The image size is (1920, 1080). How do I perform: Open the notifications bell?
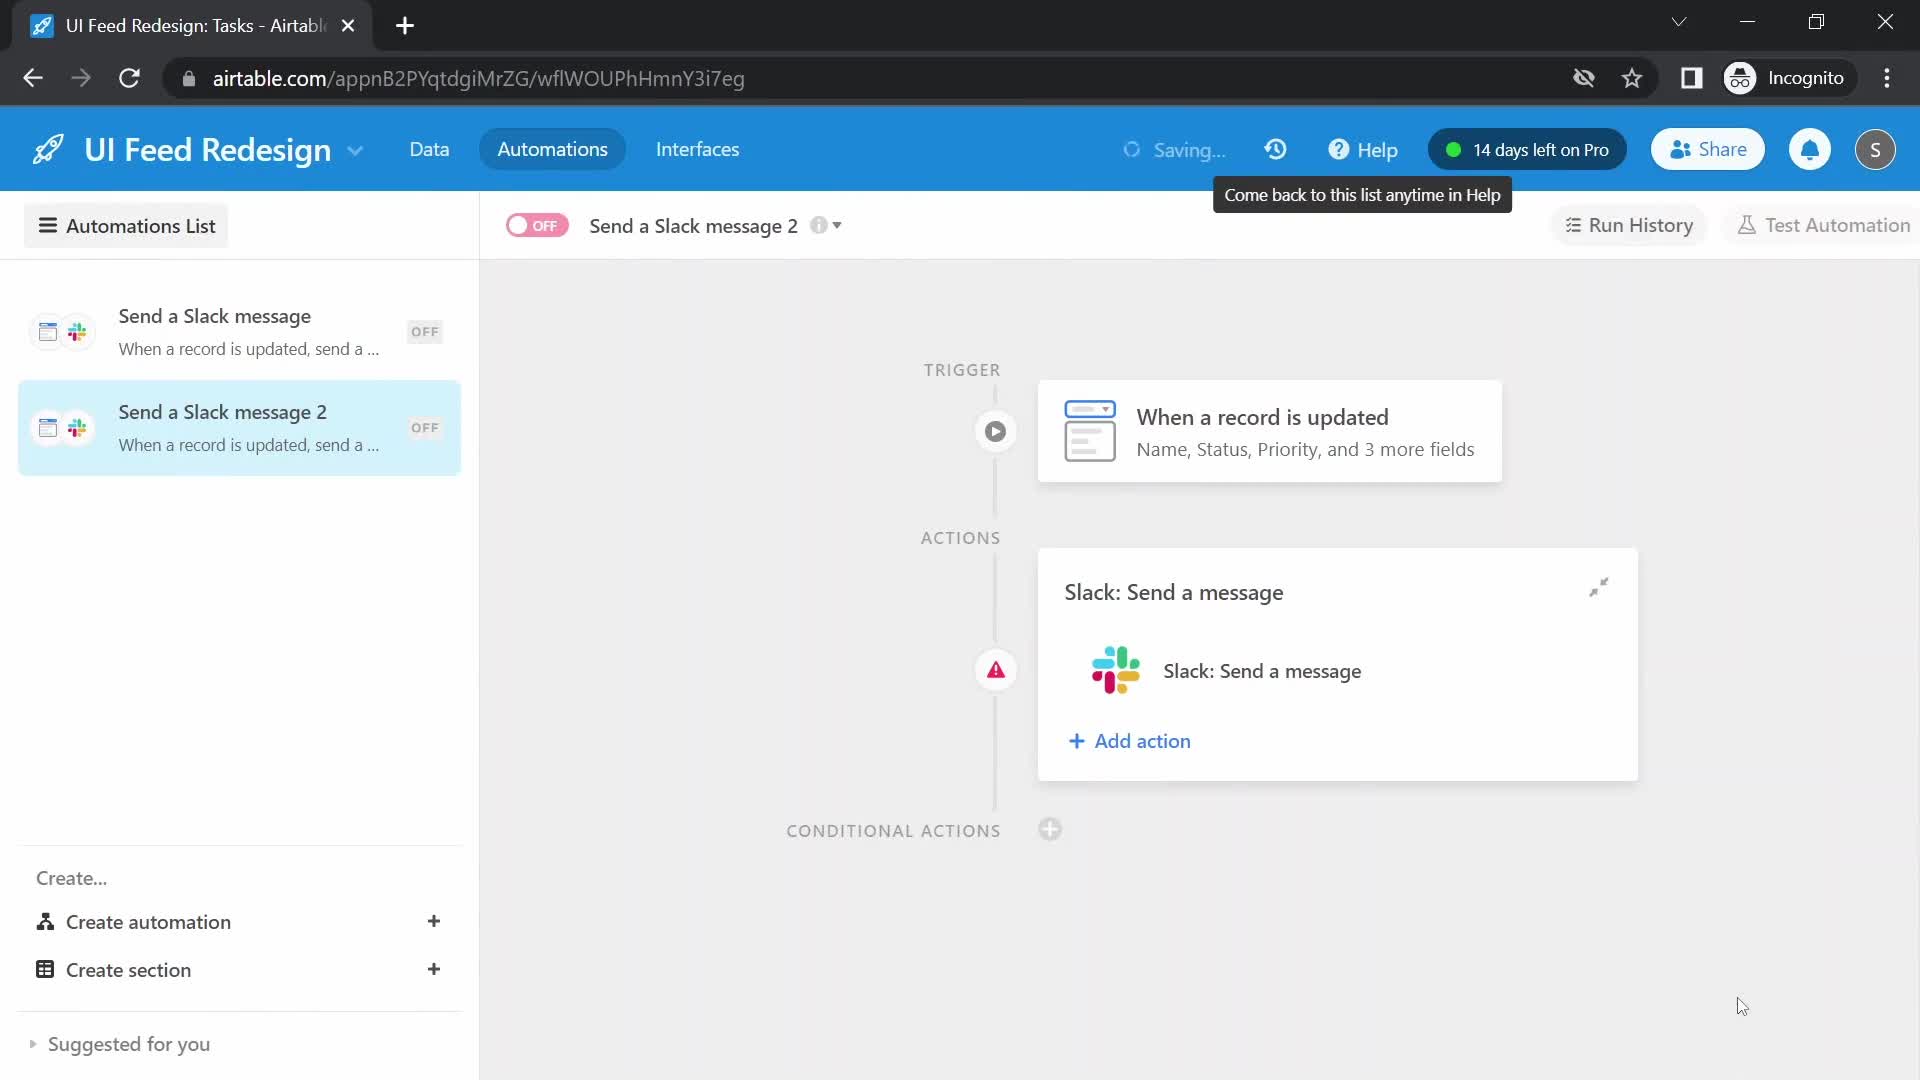(x=1810, y=150)
